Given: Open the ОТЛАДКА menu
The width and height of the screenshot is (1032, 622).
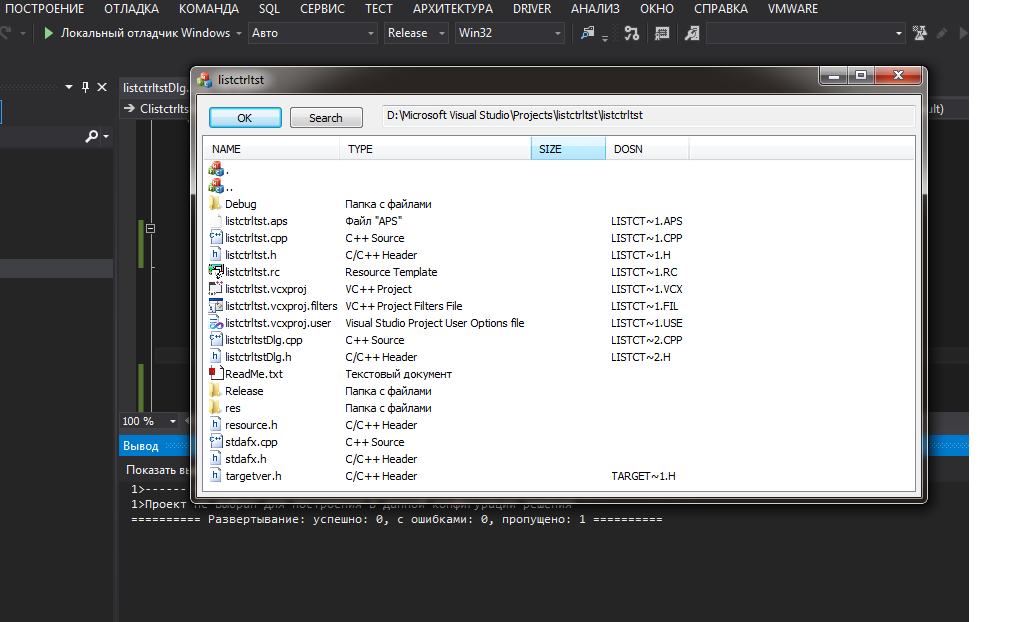Looking at the screenshot, I should click(x=131, y=9).
